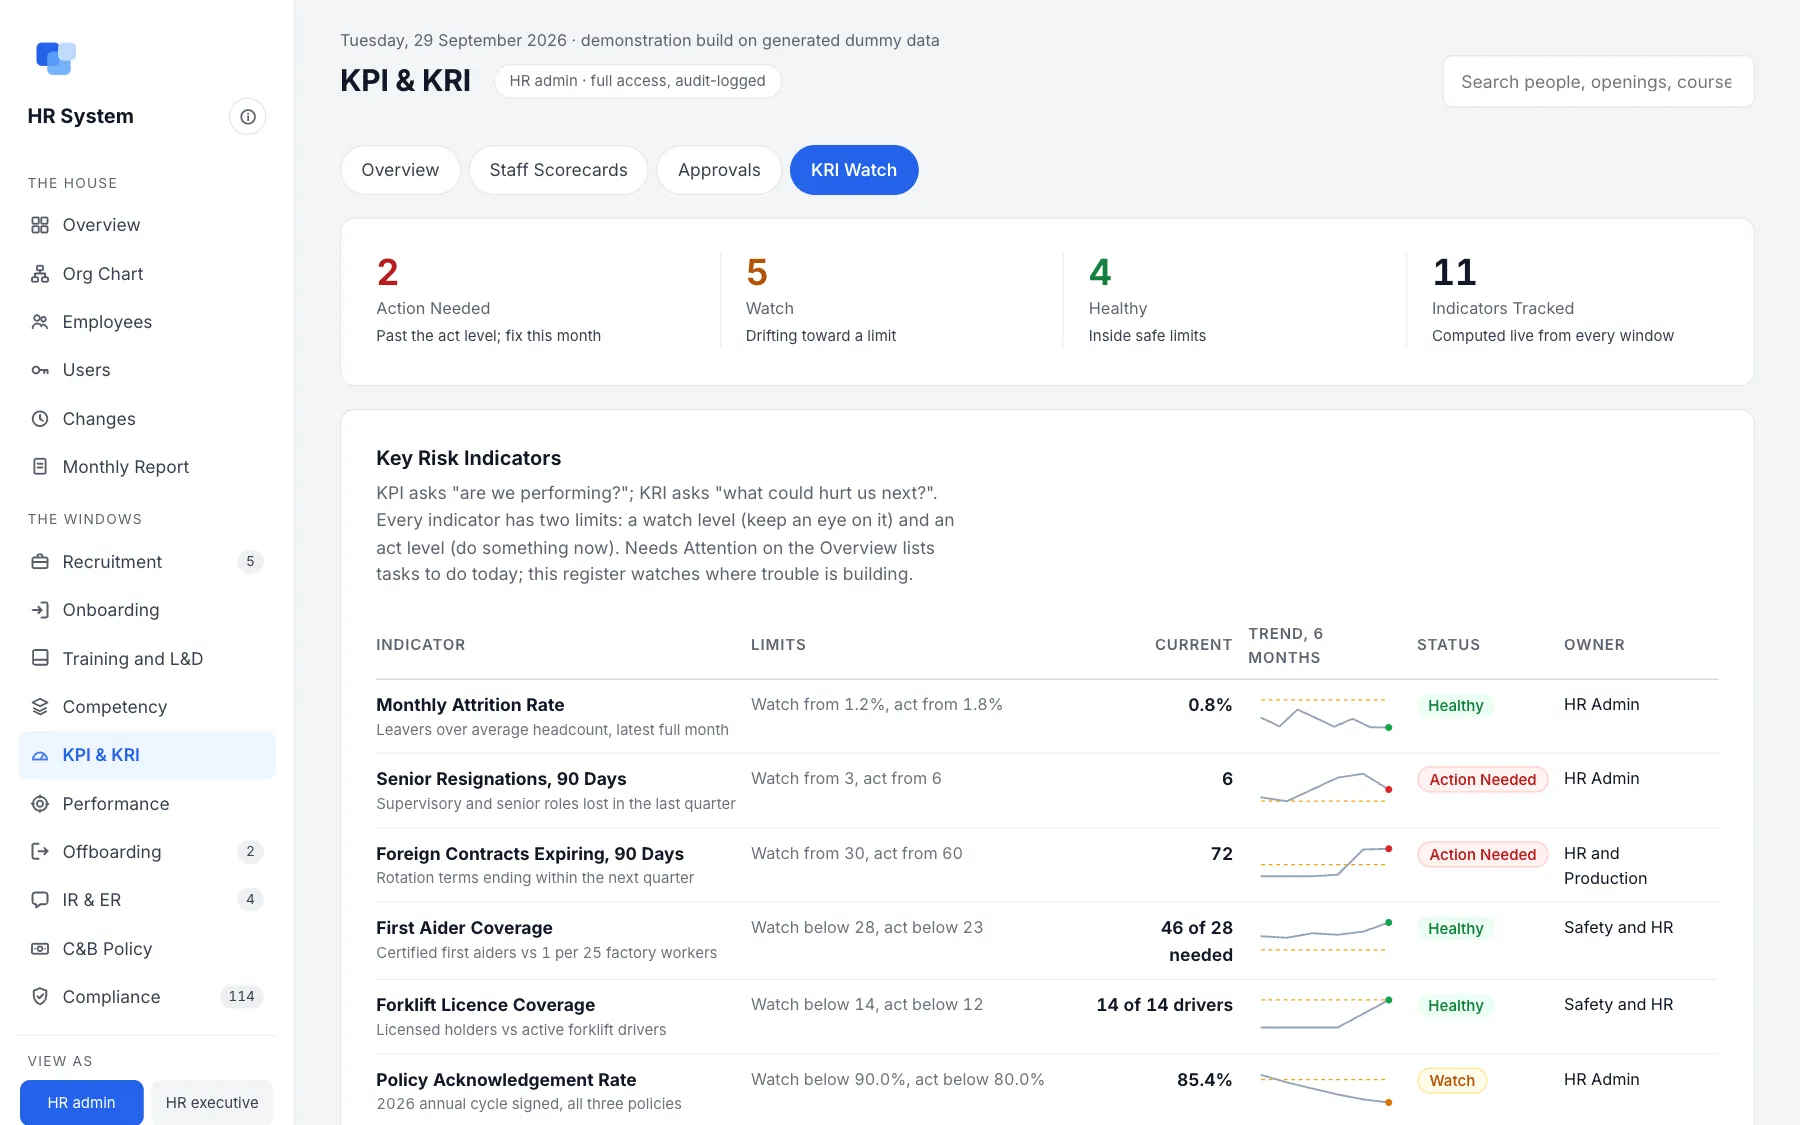The image size is (1800, 1125).
Task: Click the Training and L&D book icon
Action: (x=40, y=658)
